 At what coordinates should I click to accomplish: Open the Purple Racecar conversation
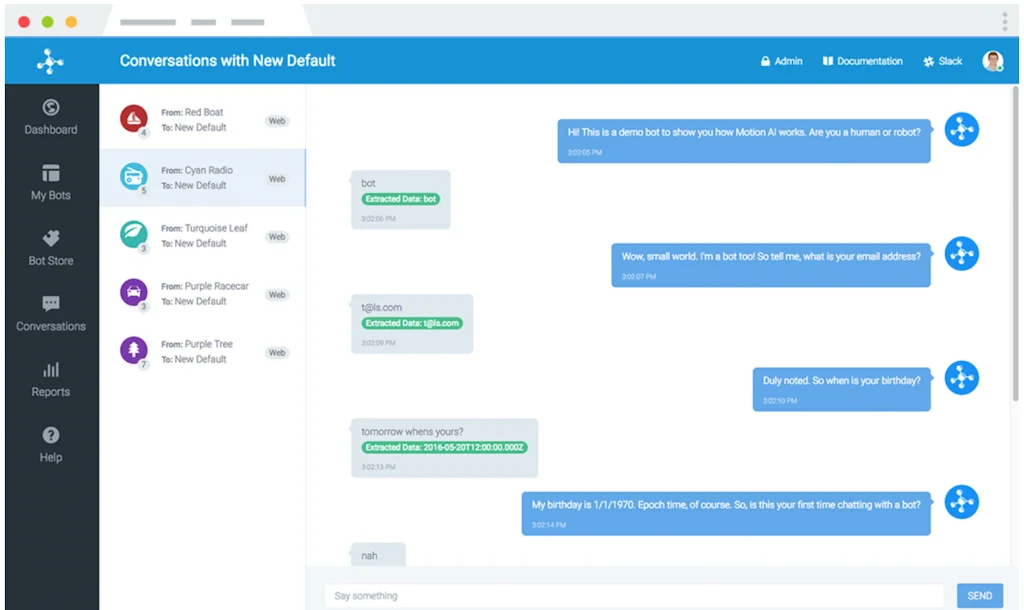tap(205, 293)
